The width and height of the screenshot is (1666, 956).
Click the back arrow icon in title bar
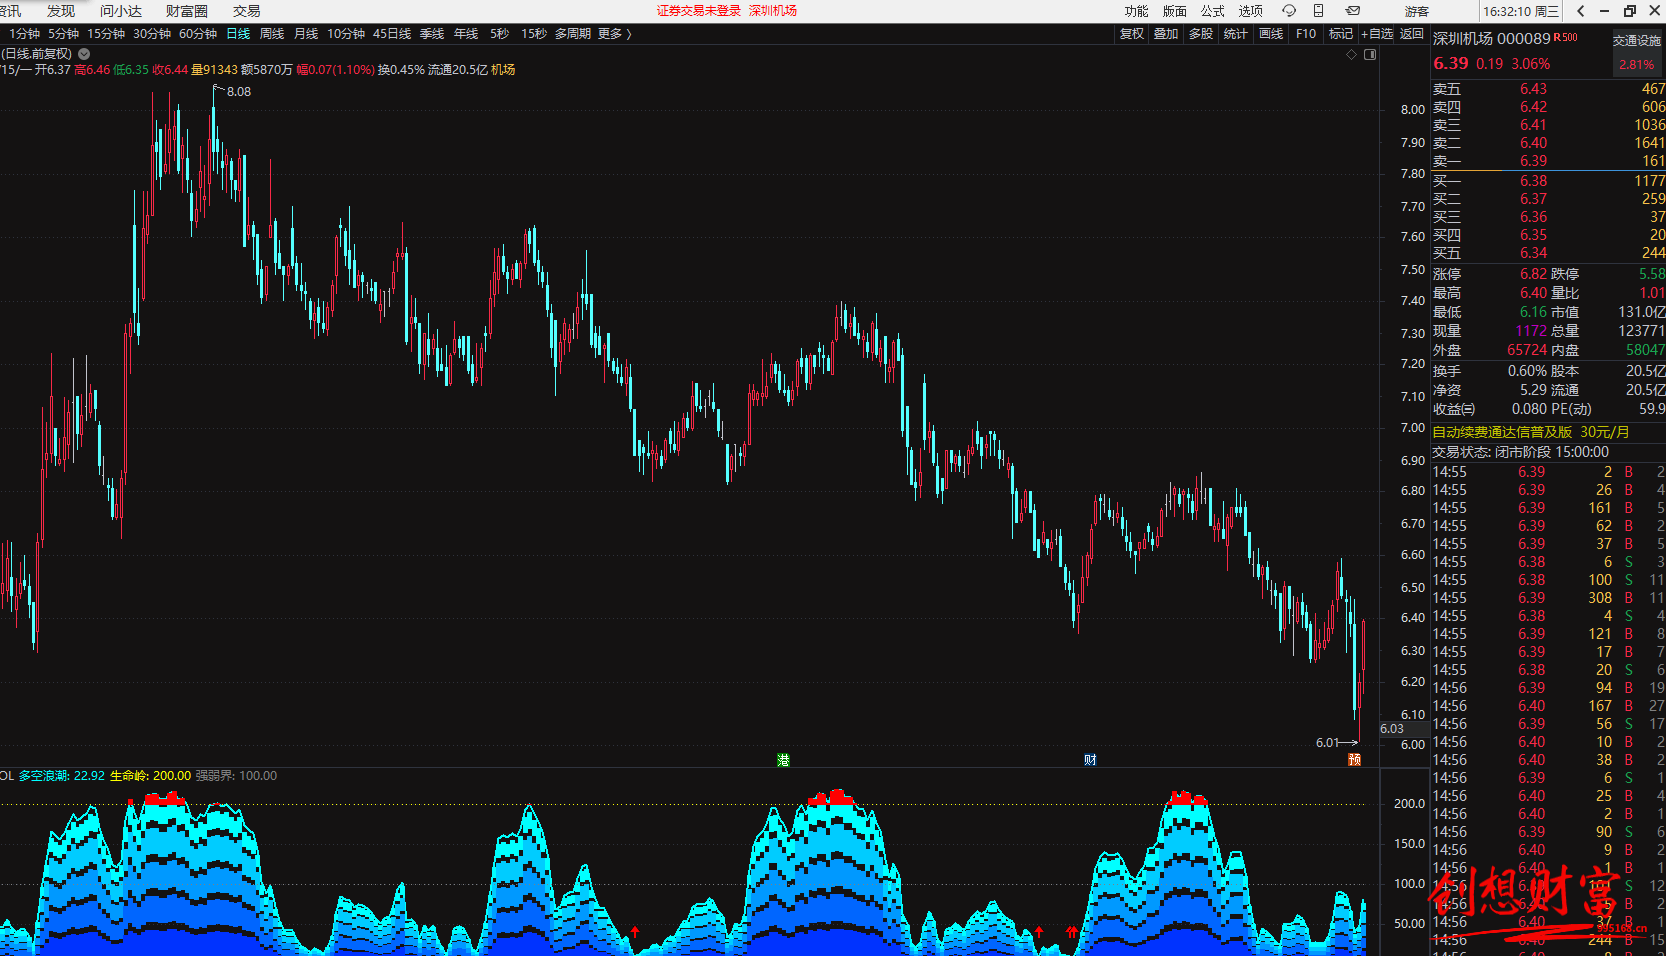click(x=1580, y=11)
